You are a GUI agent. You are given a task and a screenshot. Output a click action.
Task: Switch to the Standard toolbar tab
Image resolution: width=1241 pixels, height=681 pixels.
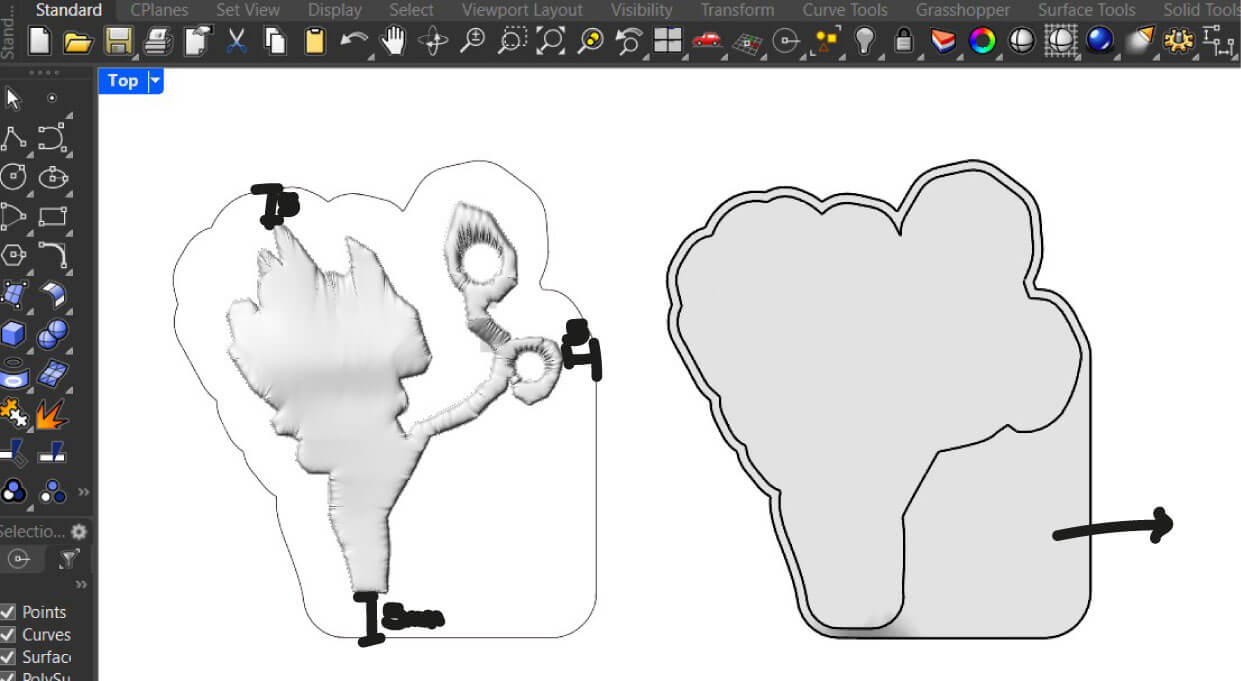[69, 10]
